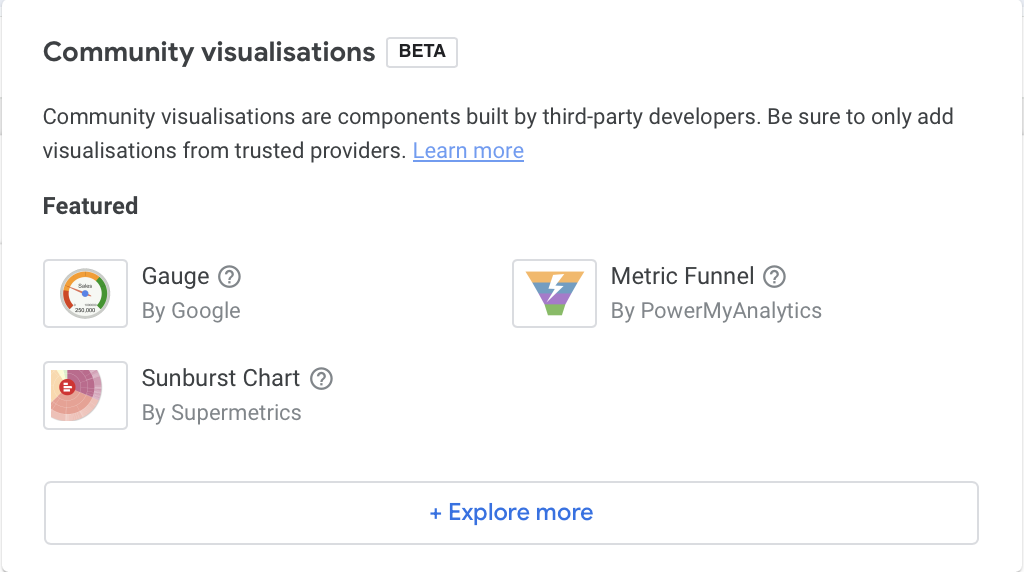The image size is (1024, 572).
Task: Select the Sunburst Chart thumbnail icon
Action: [x=85, y=395]
